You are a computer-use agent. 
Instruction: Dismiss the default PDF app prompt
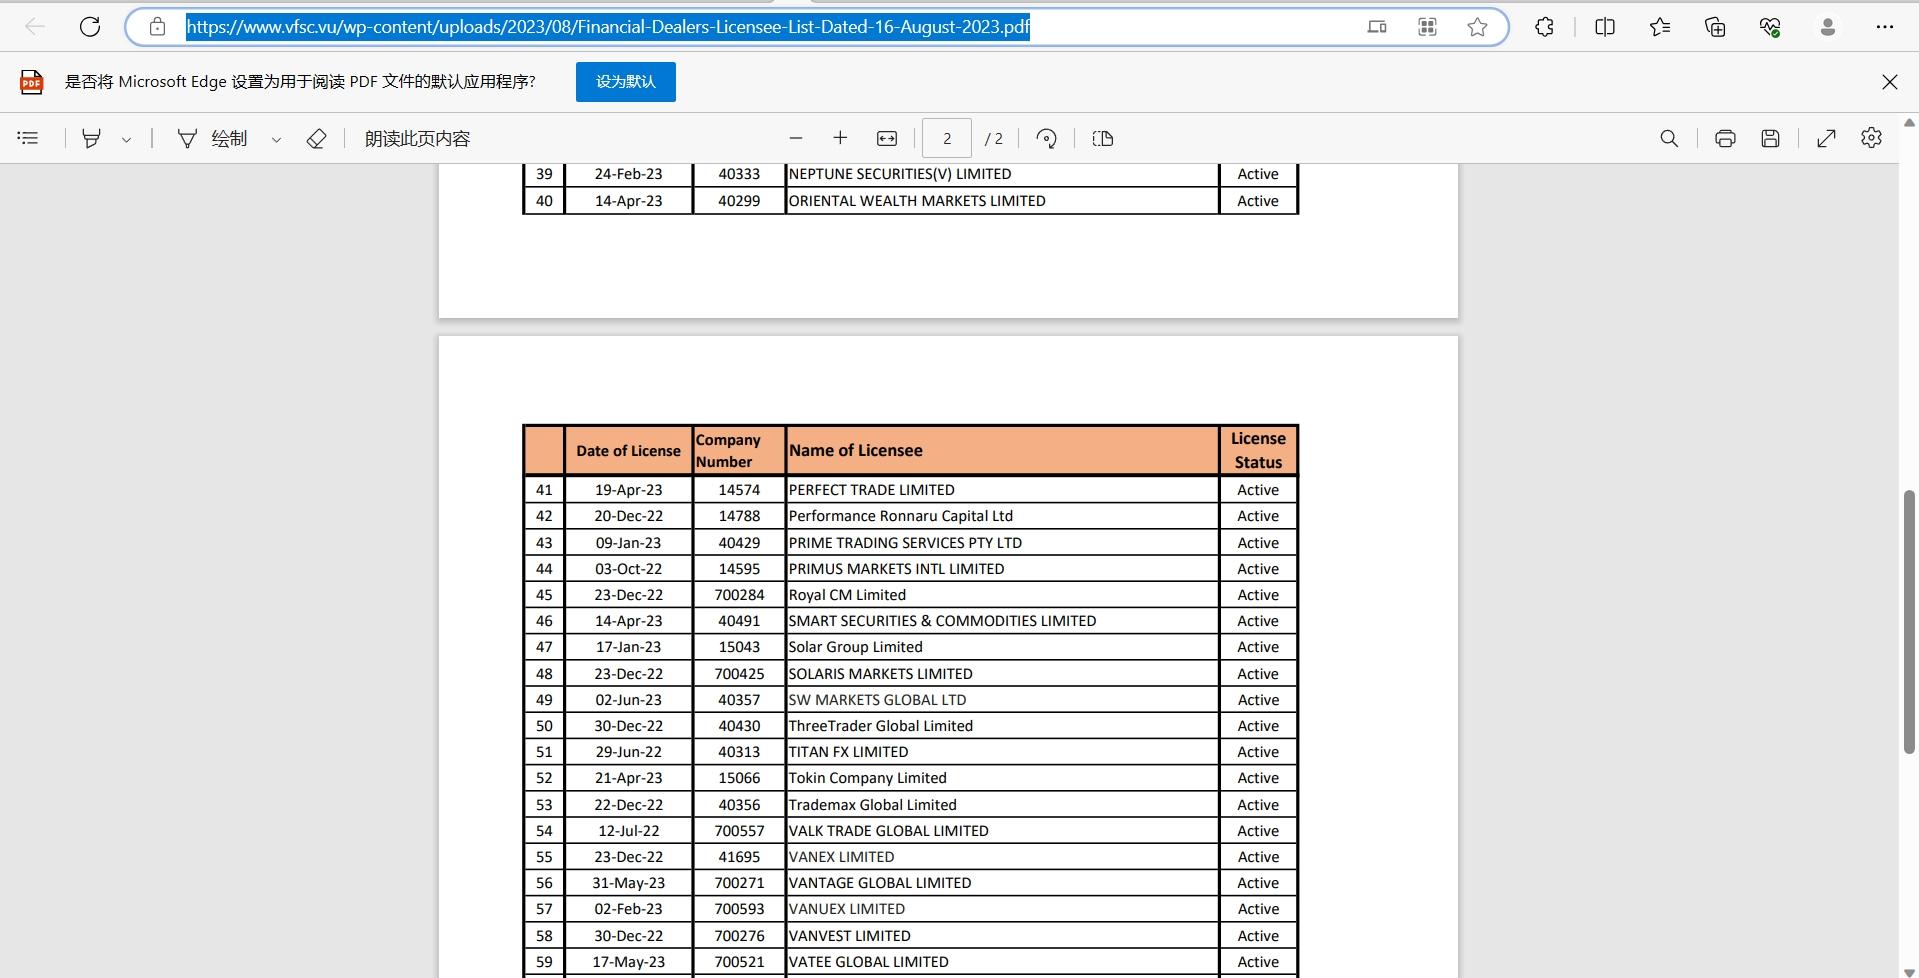(1890, 82)
